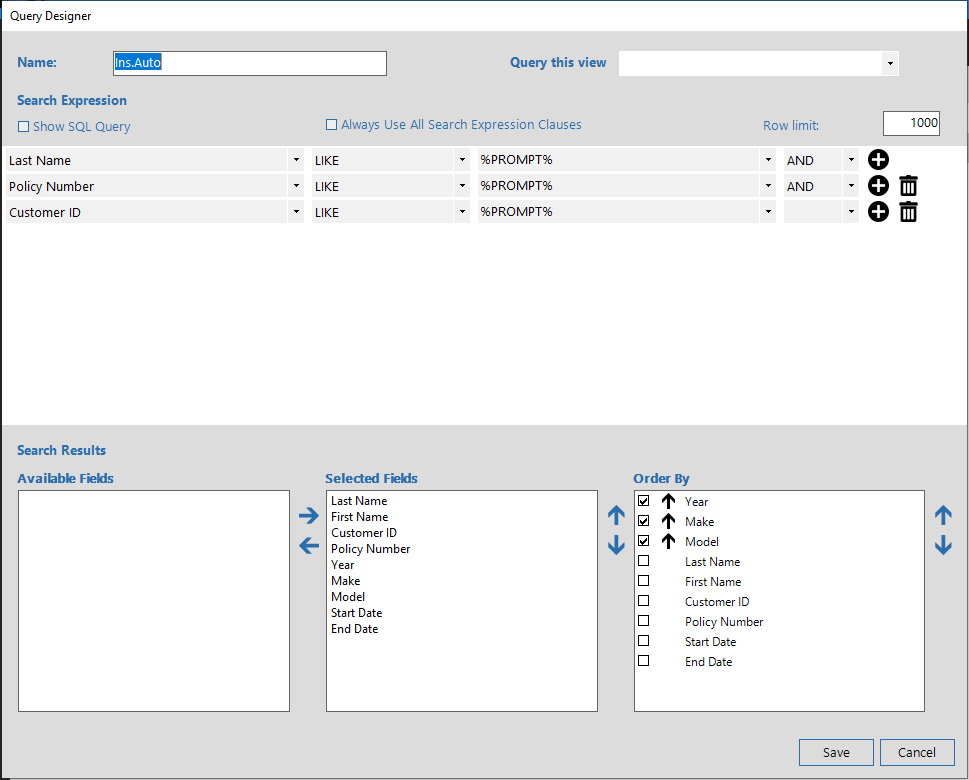Select Policy Number in Selected Fields list

point(370,549)
